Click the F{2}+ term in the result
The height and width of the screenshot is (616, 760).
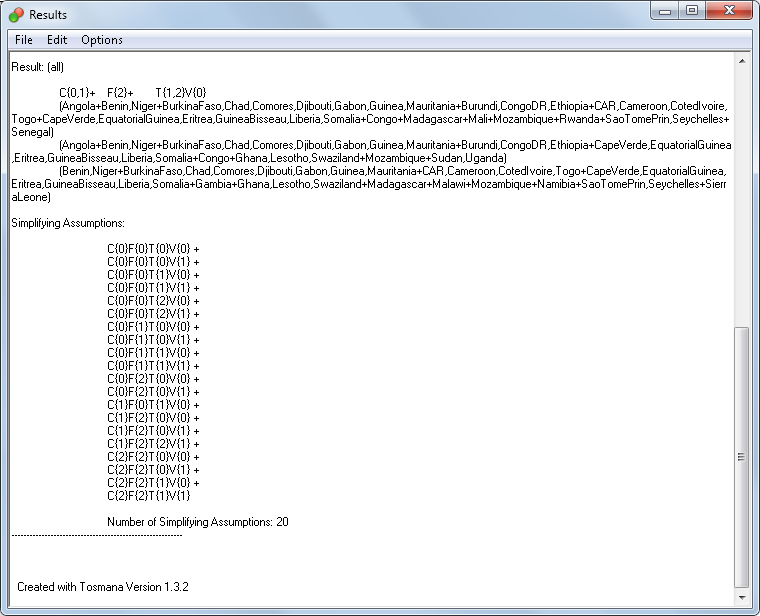120,93
